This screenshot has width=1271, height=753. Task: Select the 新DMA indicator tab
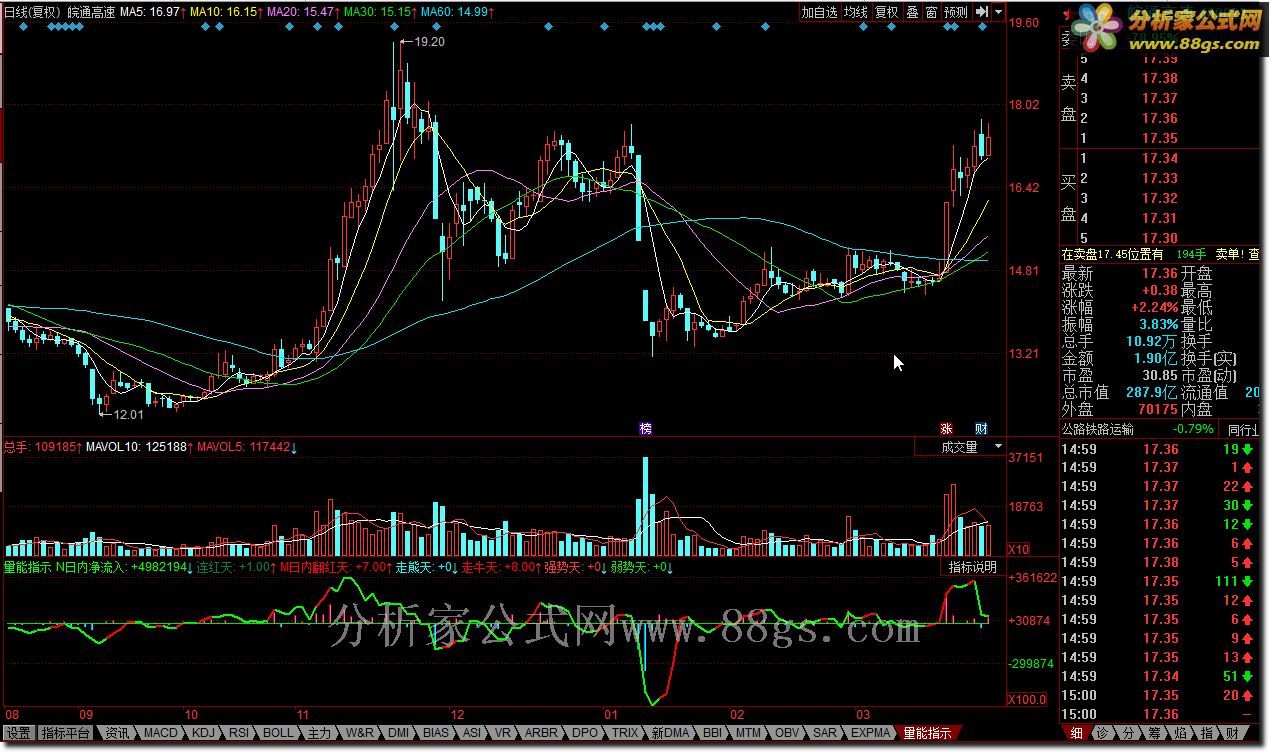tap(670, 733)
